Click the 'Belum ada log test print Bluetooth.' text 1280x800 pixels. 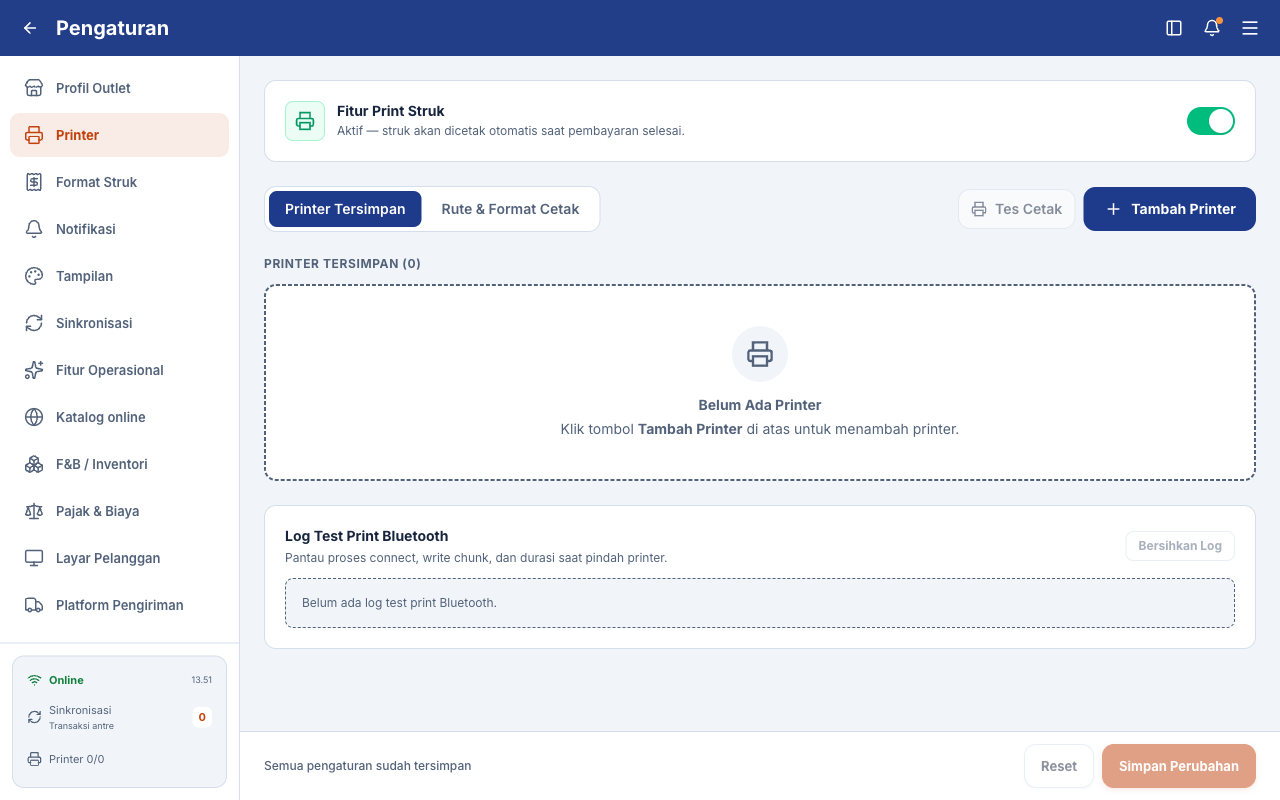[x=399, y=603]
